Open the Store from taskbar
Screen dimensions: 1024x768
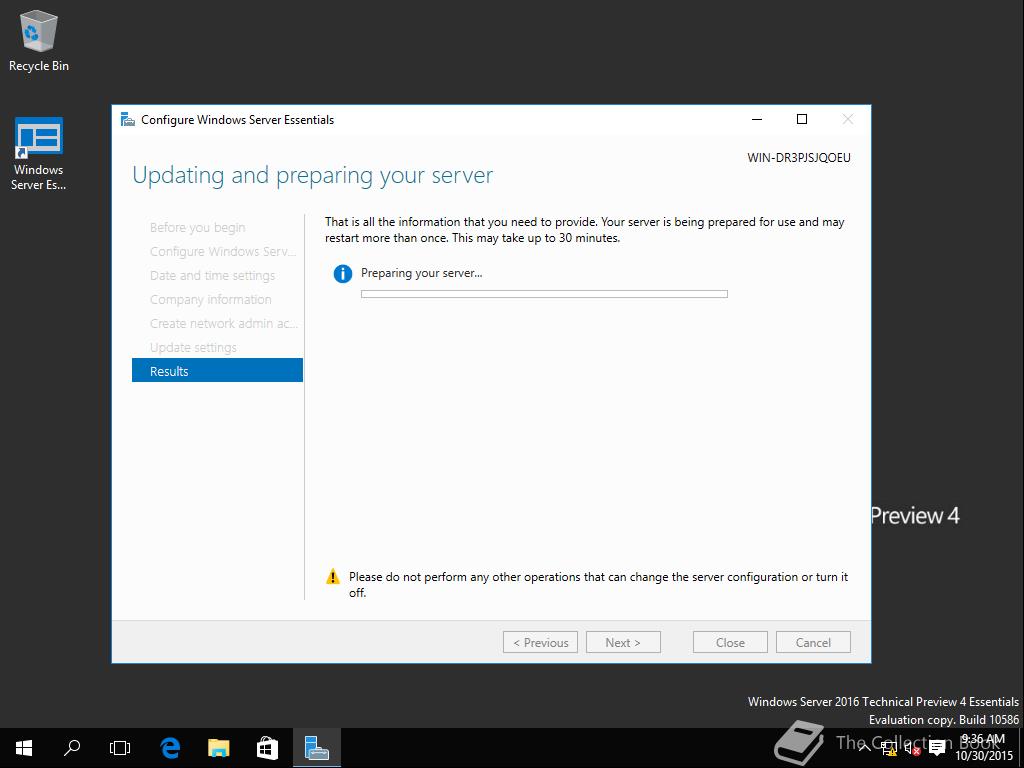click(x=267, y=748)
